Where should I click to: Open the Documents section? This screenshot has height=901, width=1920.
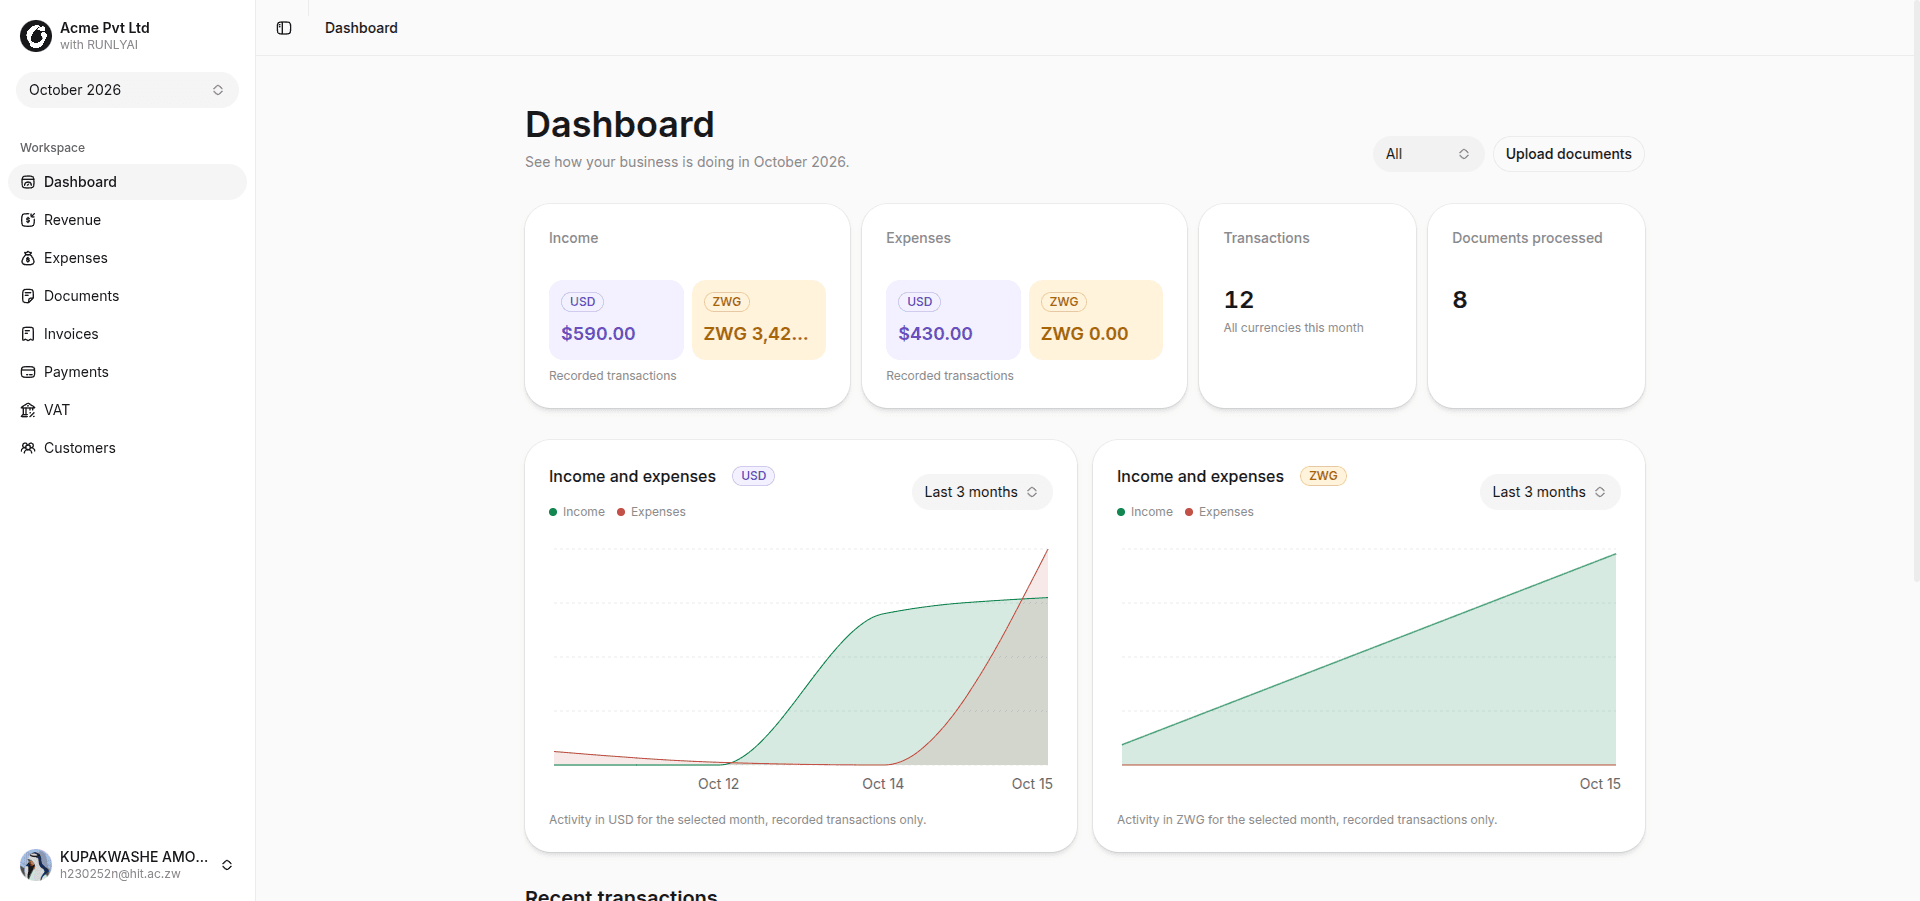tap(127, 296)
